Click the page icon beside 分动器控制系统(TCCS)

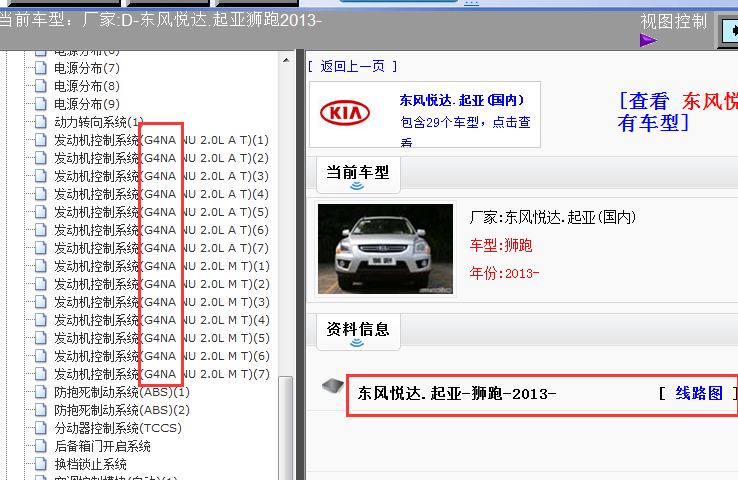point(41,428)
